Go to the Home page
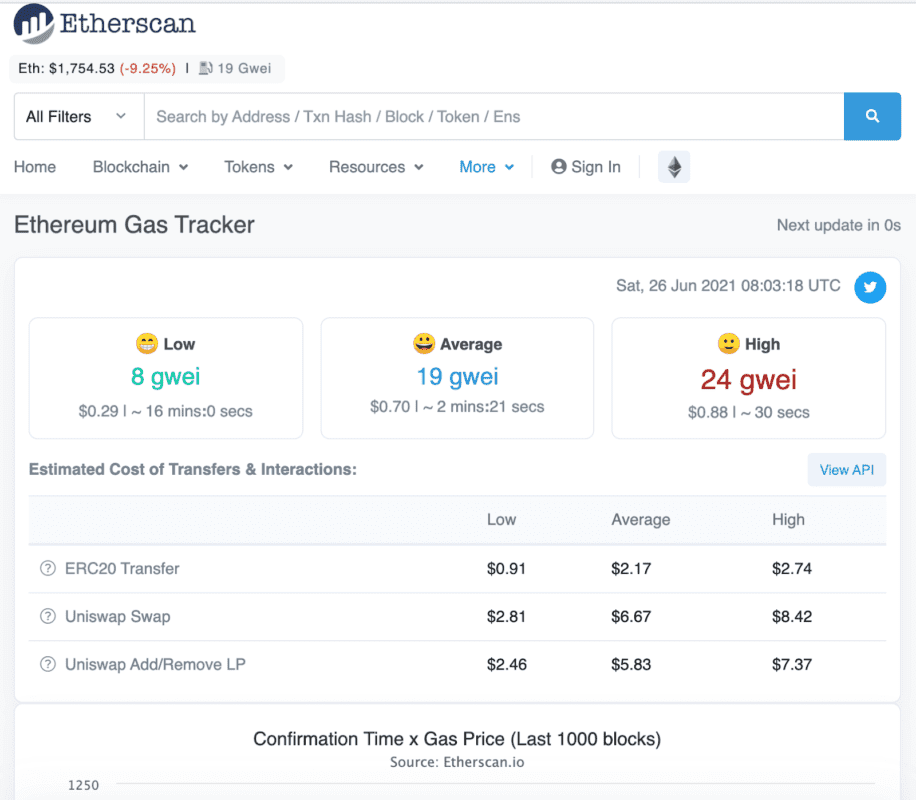Screen dimensions: 916x800 click(x=35, y=167)
